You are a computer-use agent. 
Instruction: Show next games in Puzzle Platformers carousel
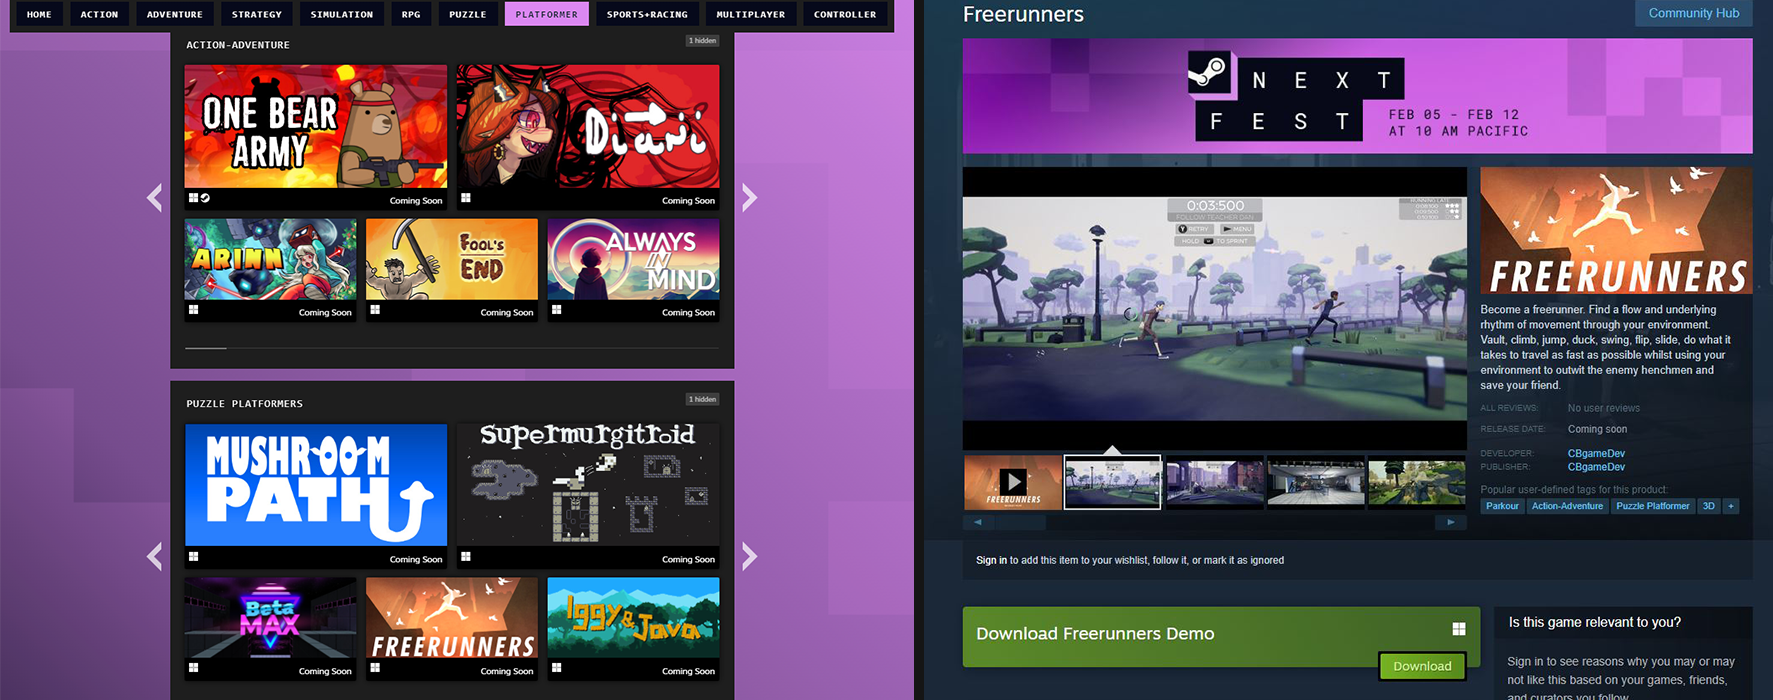(x=750, y=556)
